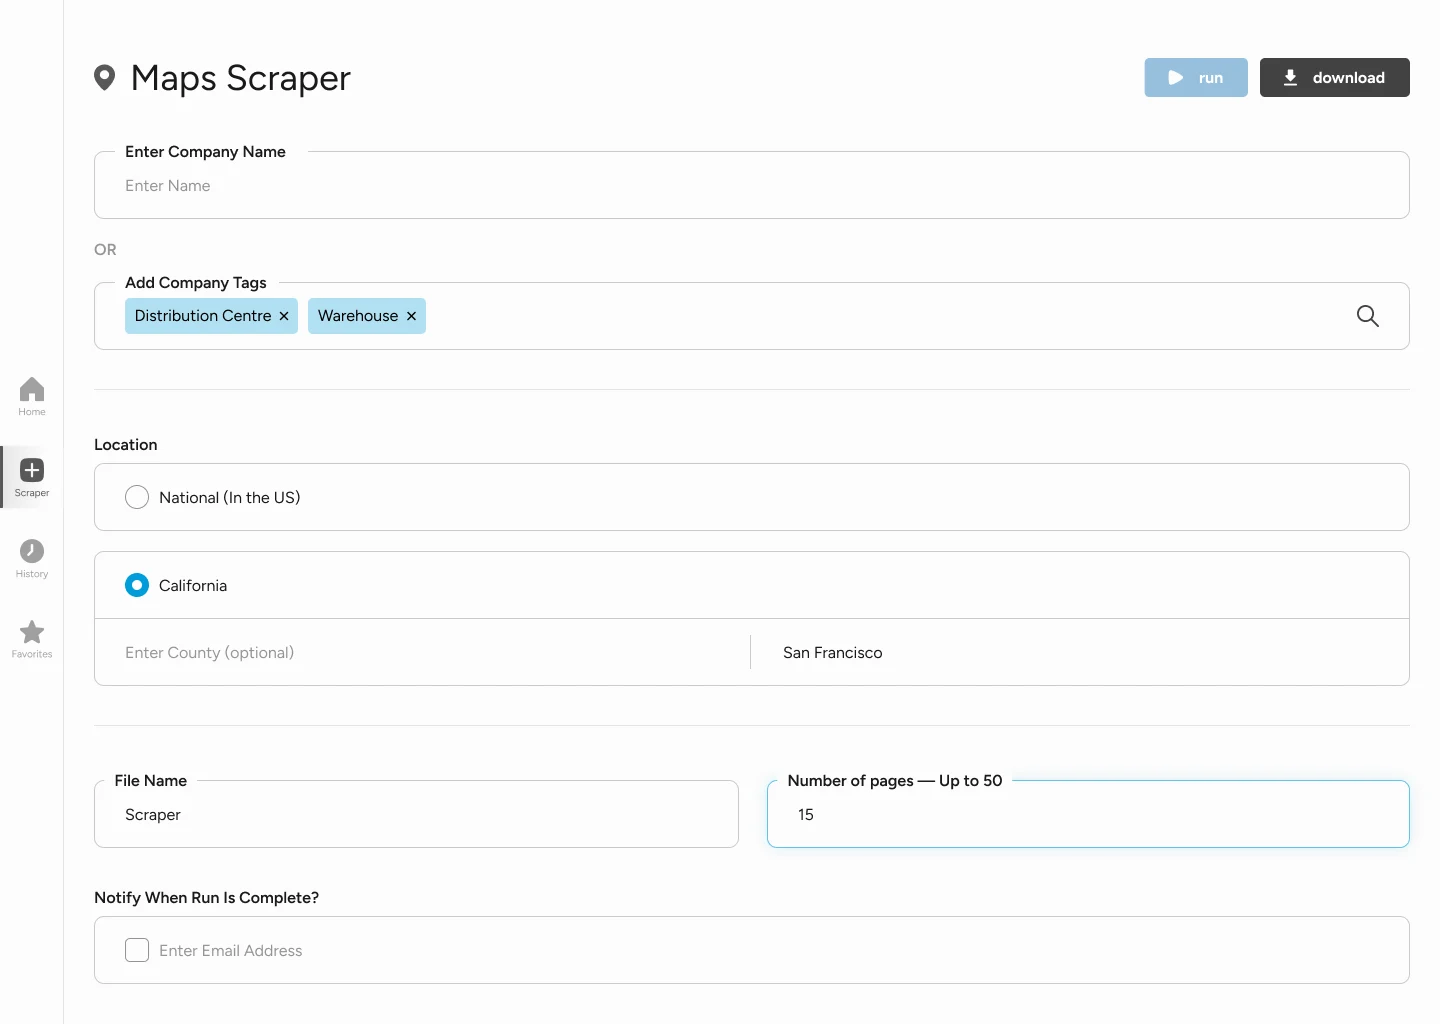Open the History sidebar icon
This screenshot has width=1440, height=1024.
[x=32, y=558]
